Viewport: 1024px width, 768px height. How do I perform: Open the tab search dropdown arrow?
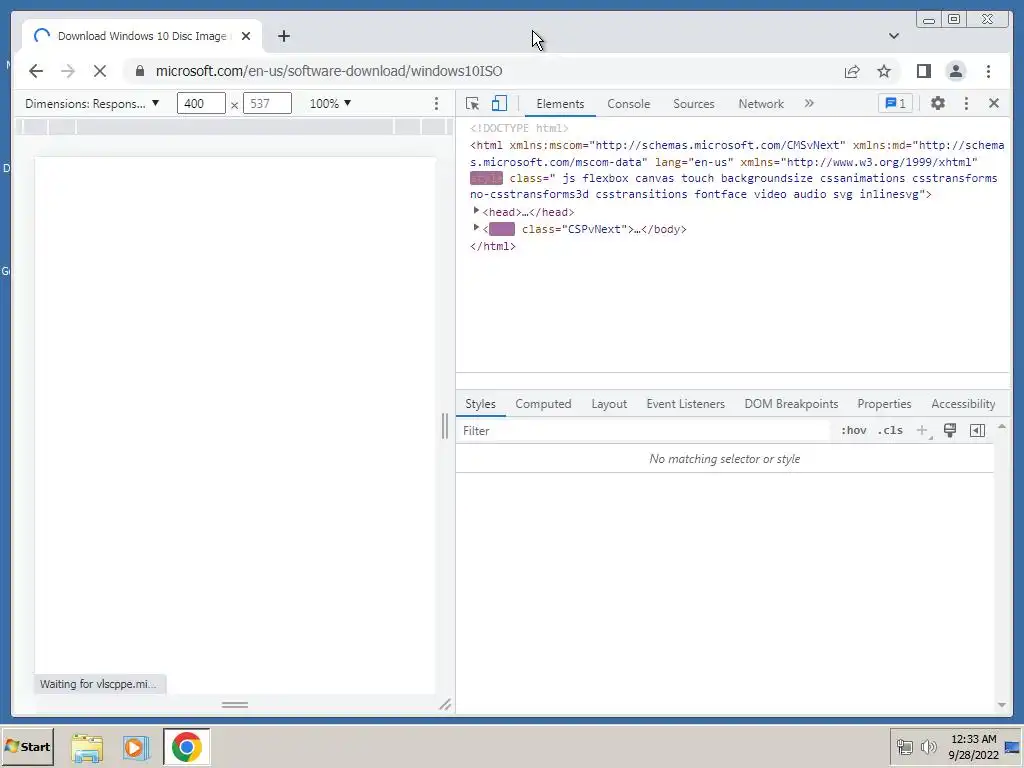tap(893, 36)
